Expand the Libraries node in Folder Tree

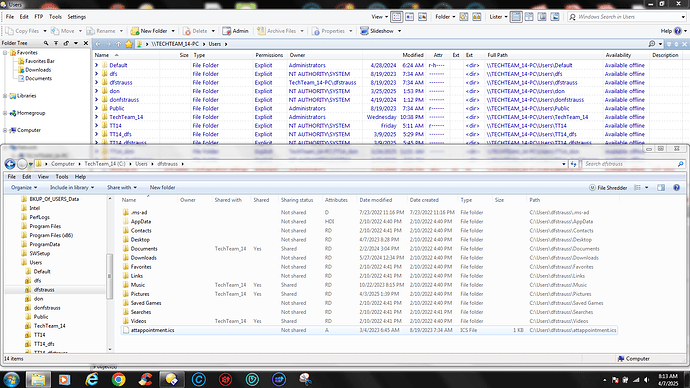tap(5, 96)
